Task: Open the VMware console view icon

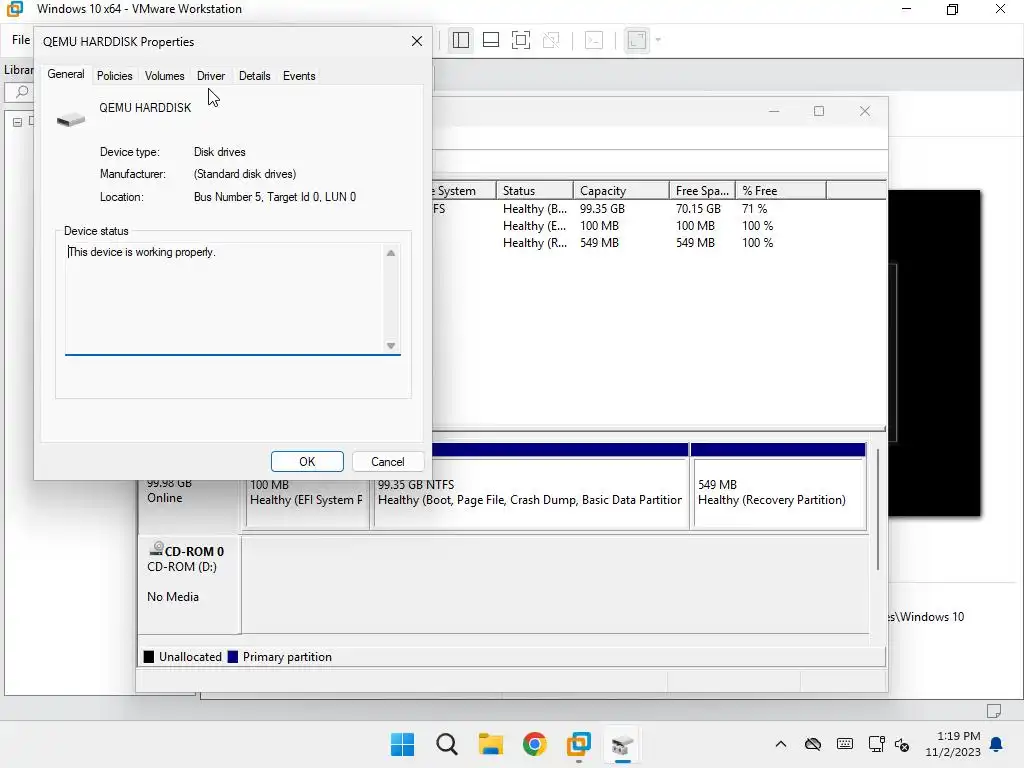Action: 594,40
